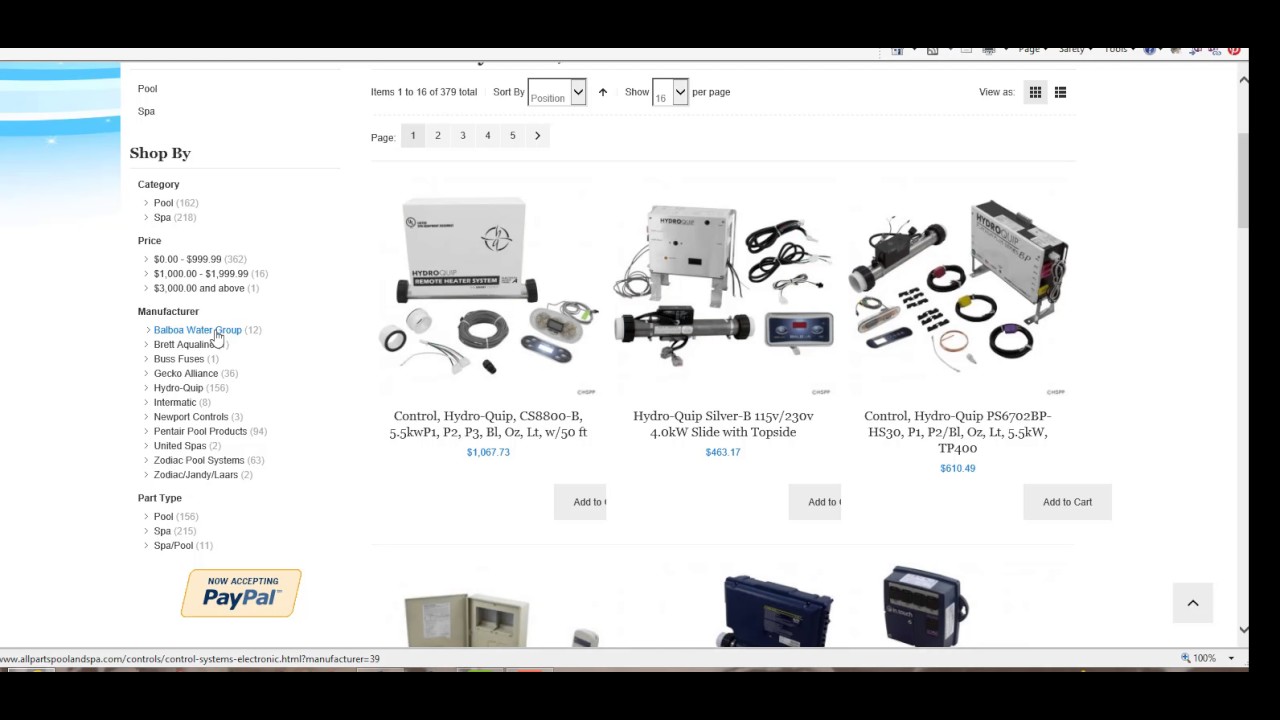The width and height of the screenshot is (1280, 720).
Task: Click the scrollbar down arrow
Action: pos(1243,629)
